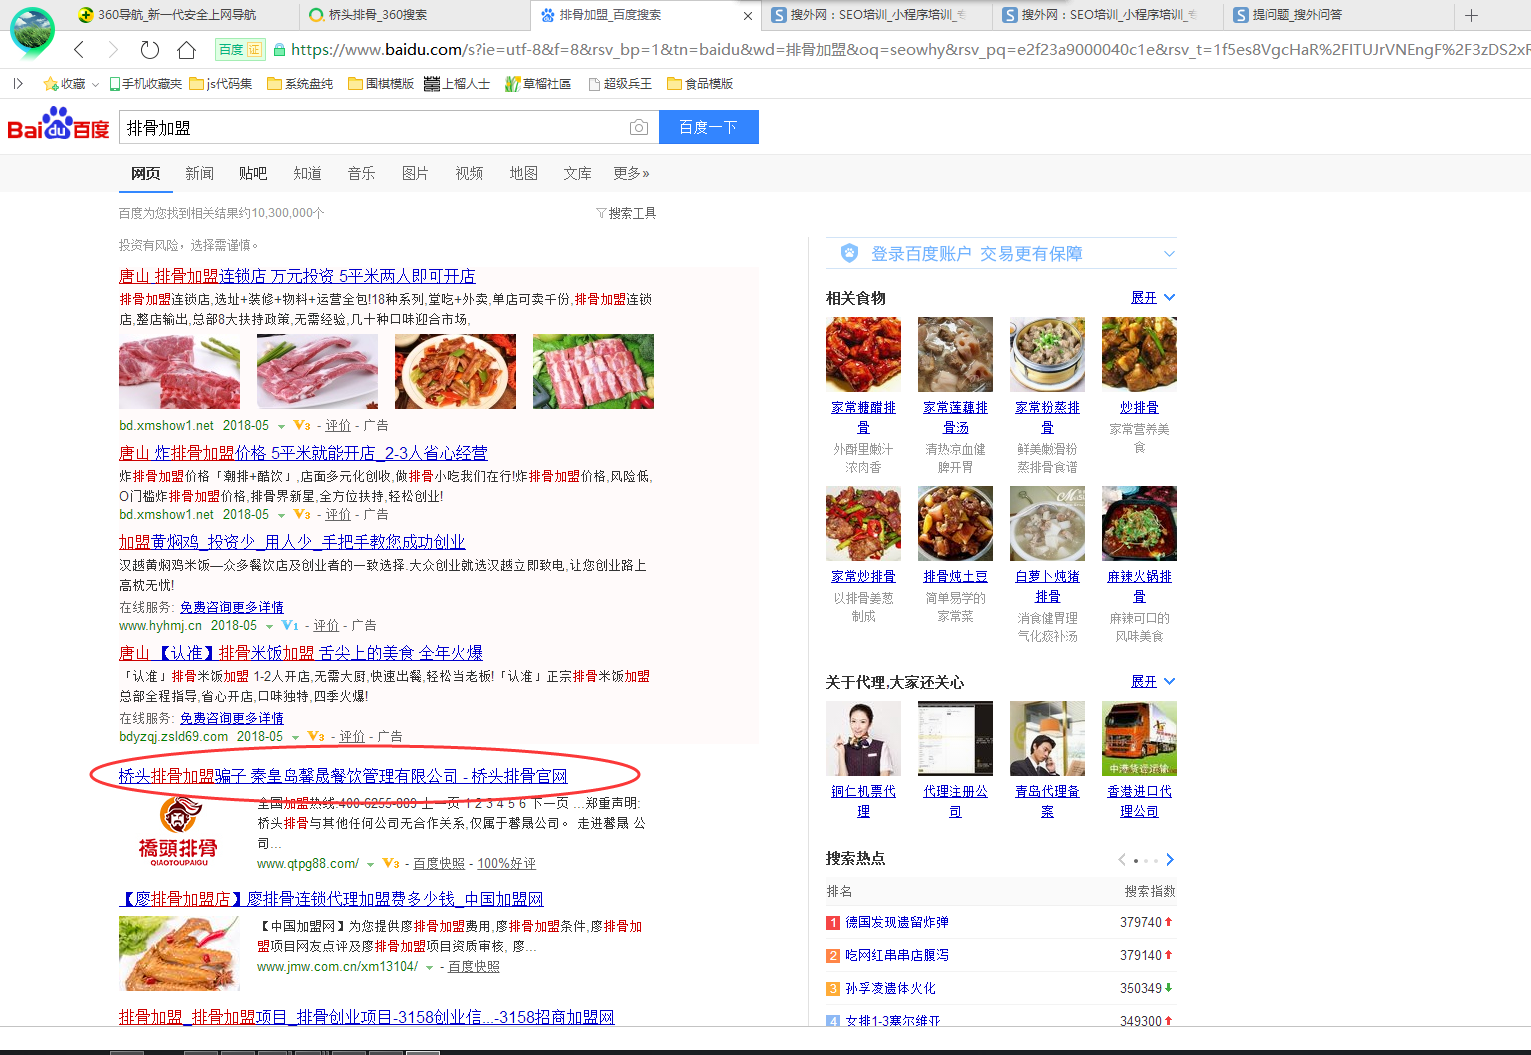Viewport: 1531px width, 1055px height.
Task: Open the 上榴人士 bookmark
Action: (x=457, y=84)
